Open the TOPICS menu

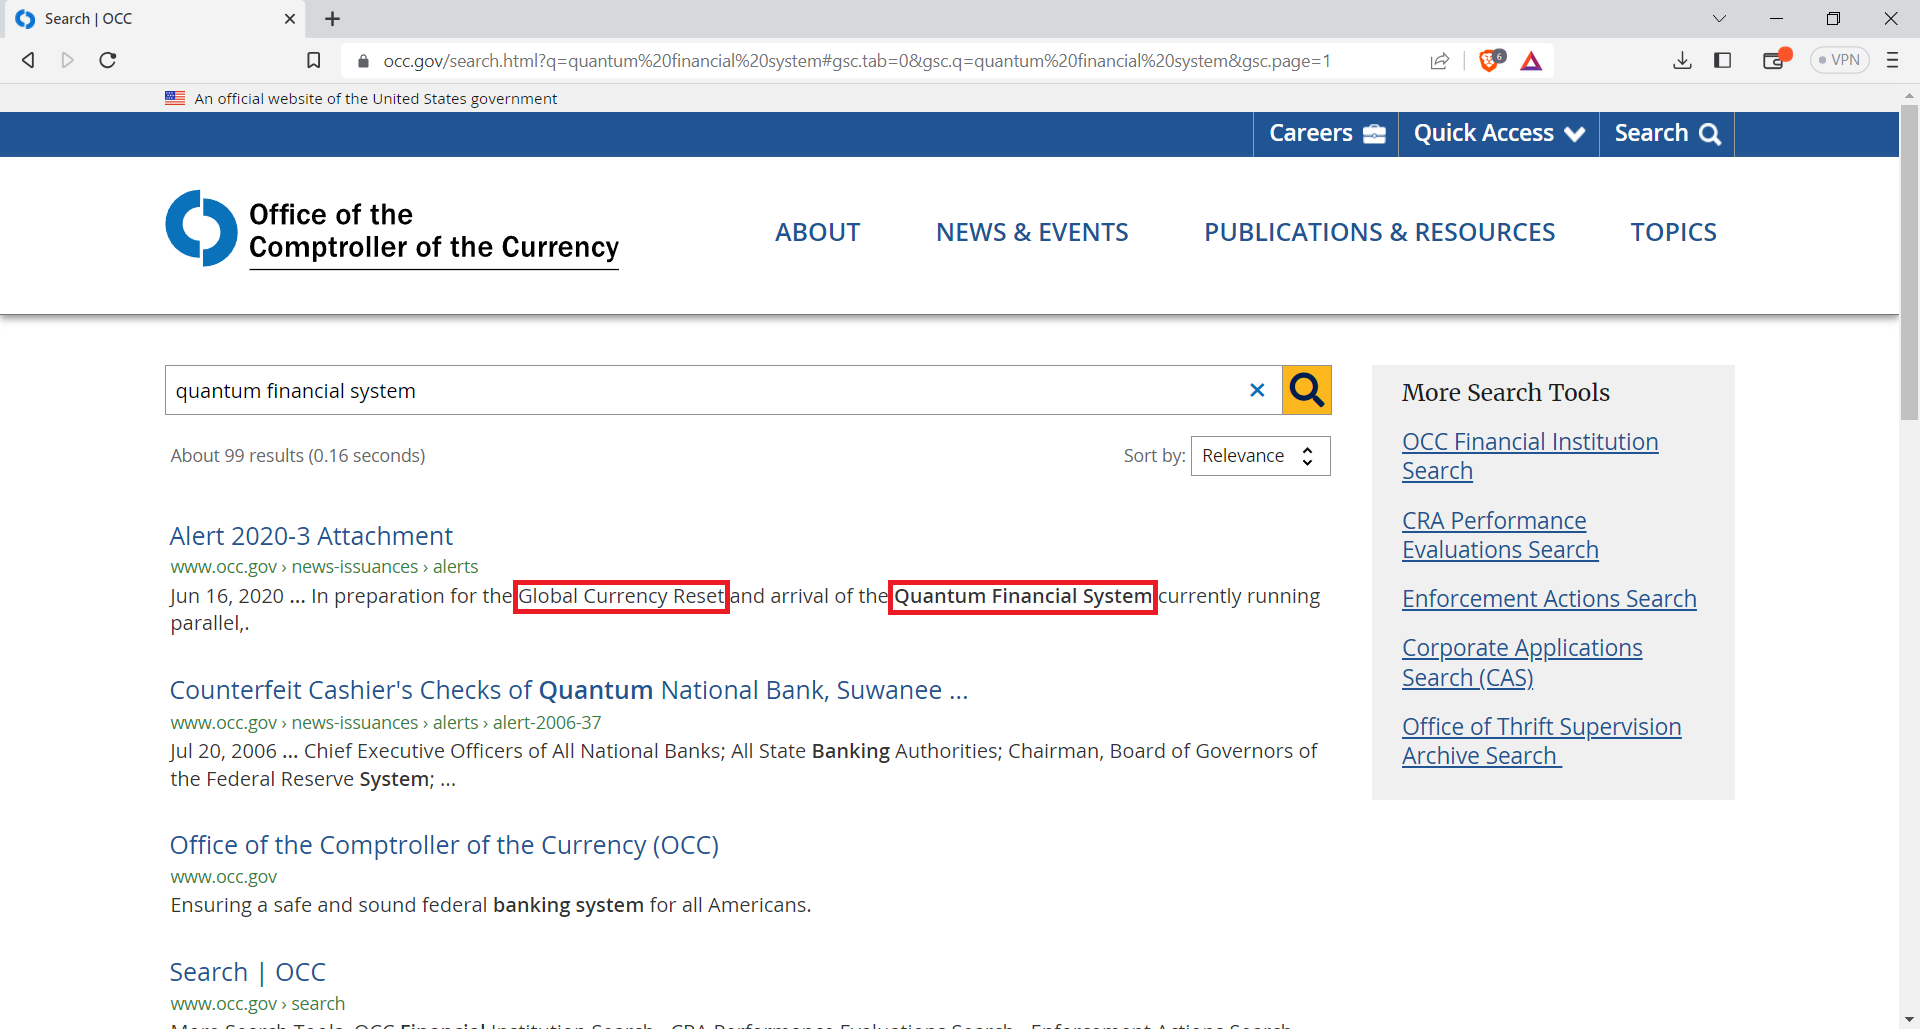1673,232
